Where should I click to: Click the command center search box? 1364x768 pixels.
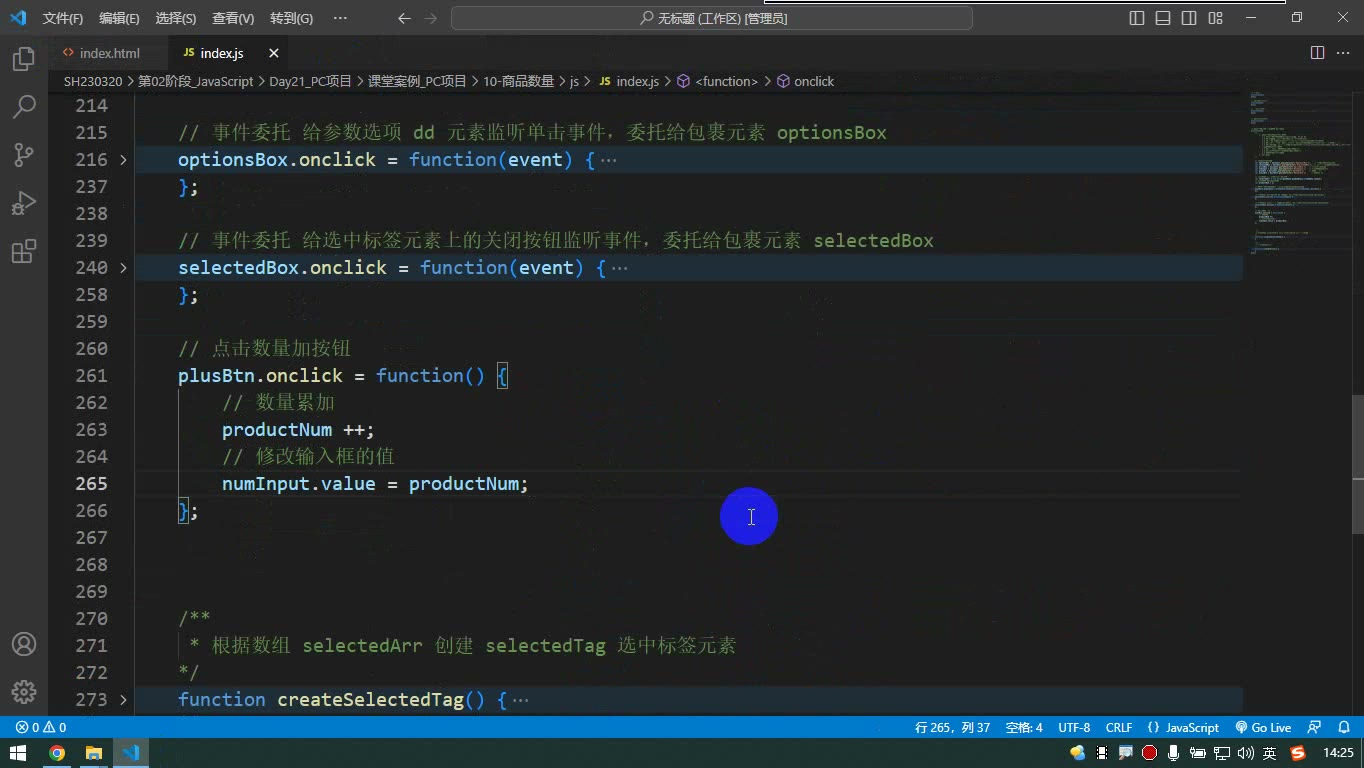pos(712,18)
